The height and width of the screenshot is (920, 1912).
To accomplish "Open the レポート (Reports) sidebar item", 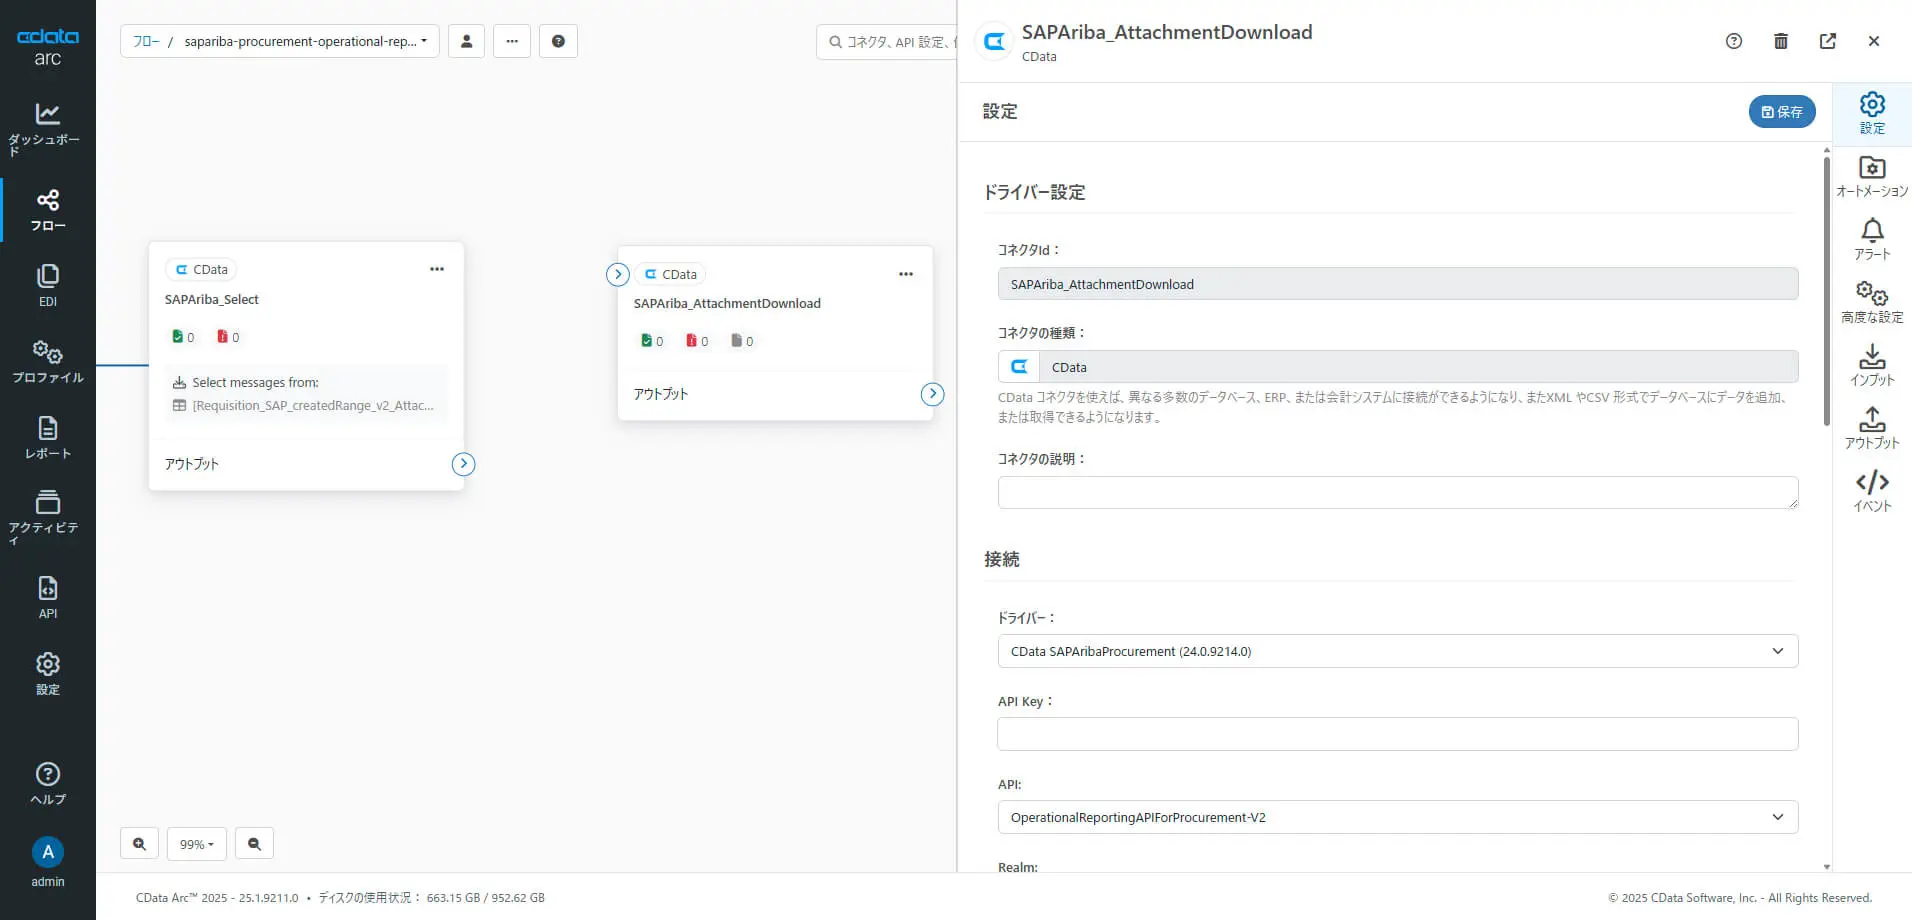I will 47,437.
